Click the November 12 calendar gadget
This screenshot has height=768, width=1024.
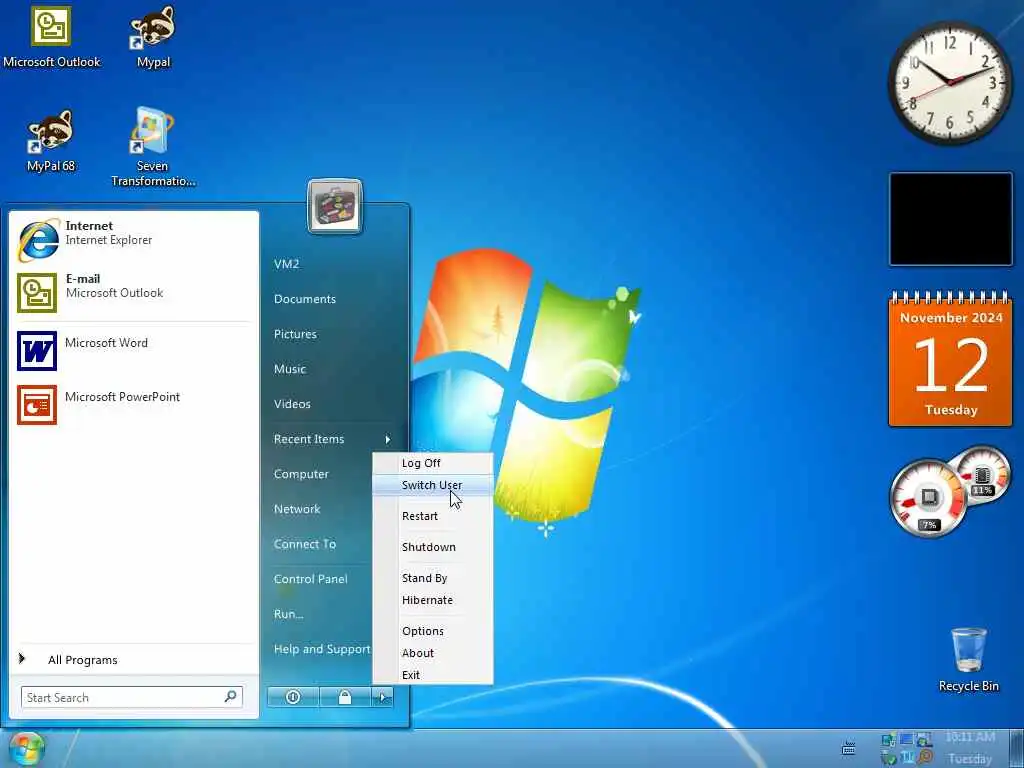pyautogui.click(x=950, y=359)
